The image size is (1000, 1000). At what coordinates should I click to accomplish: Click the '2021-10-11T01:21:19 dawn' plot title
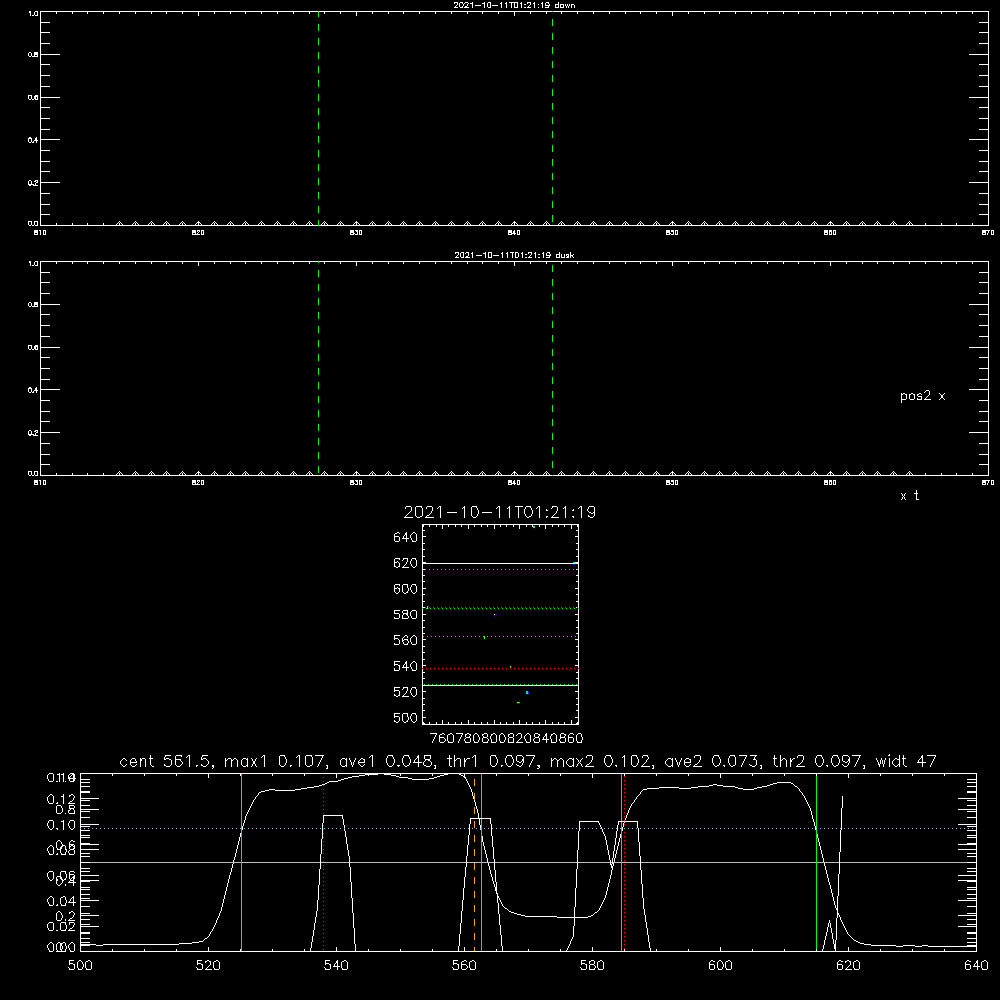pos(514,5)
